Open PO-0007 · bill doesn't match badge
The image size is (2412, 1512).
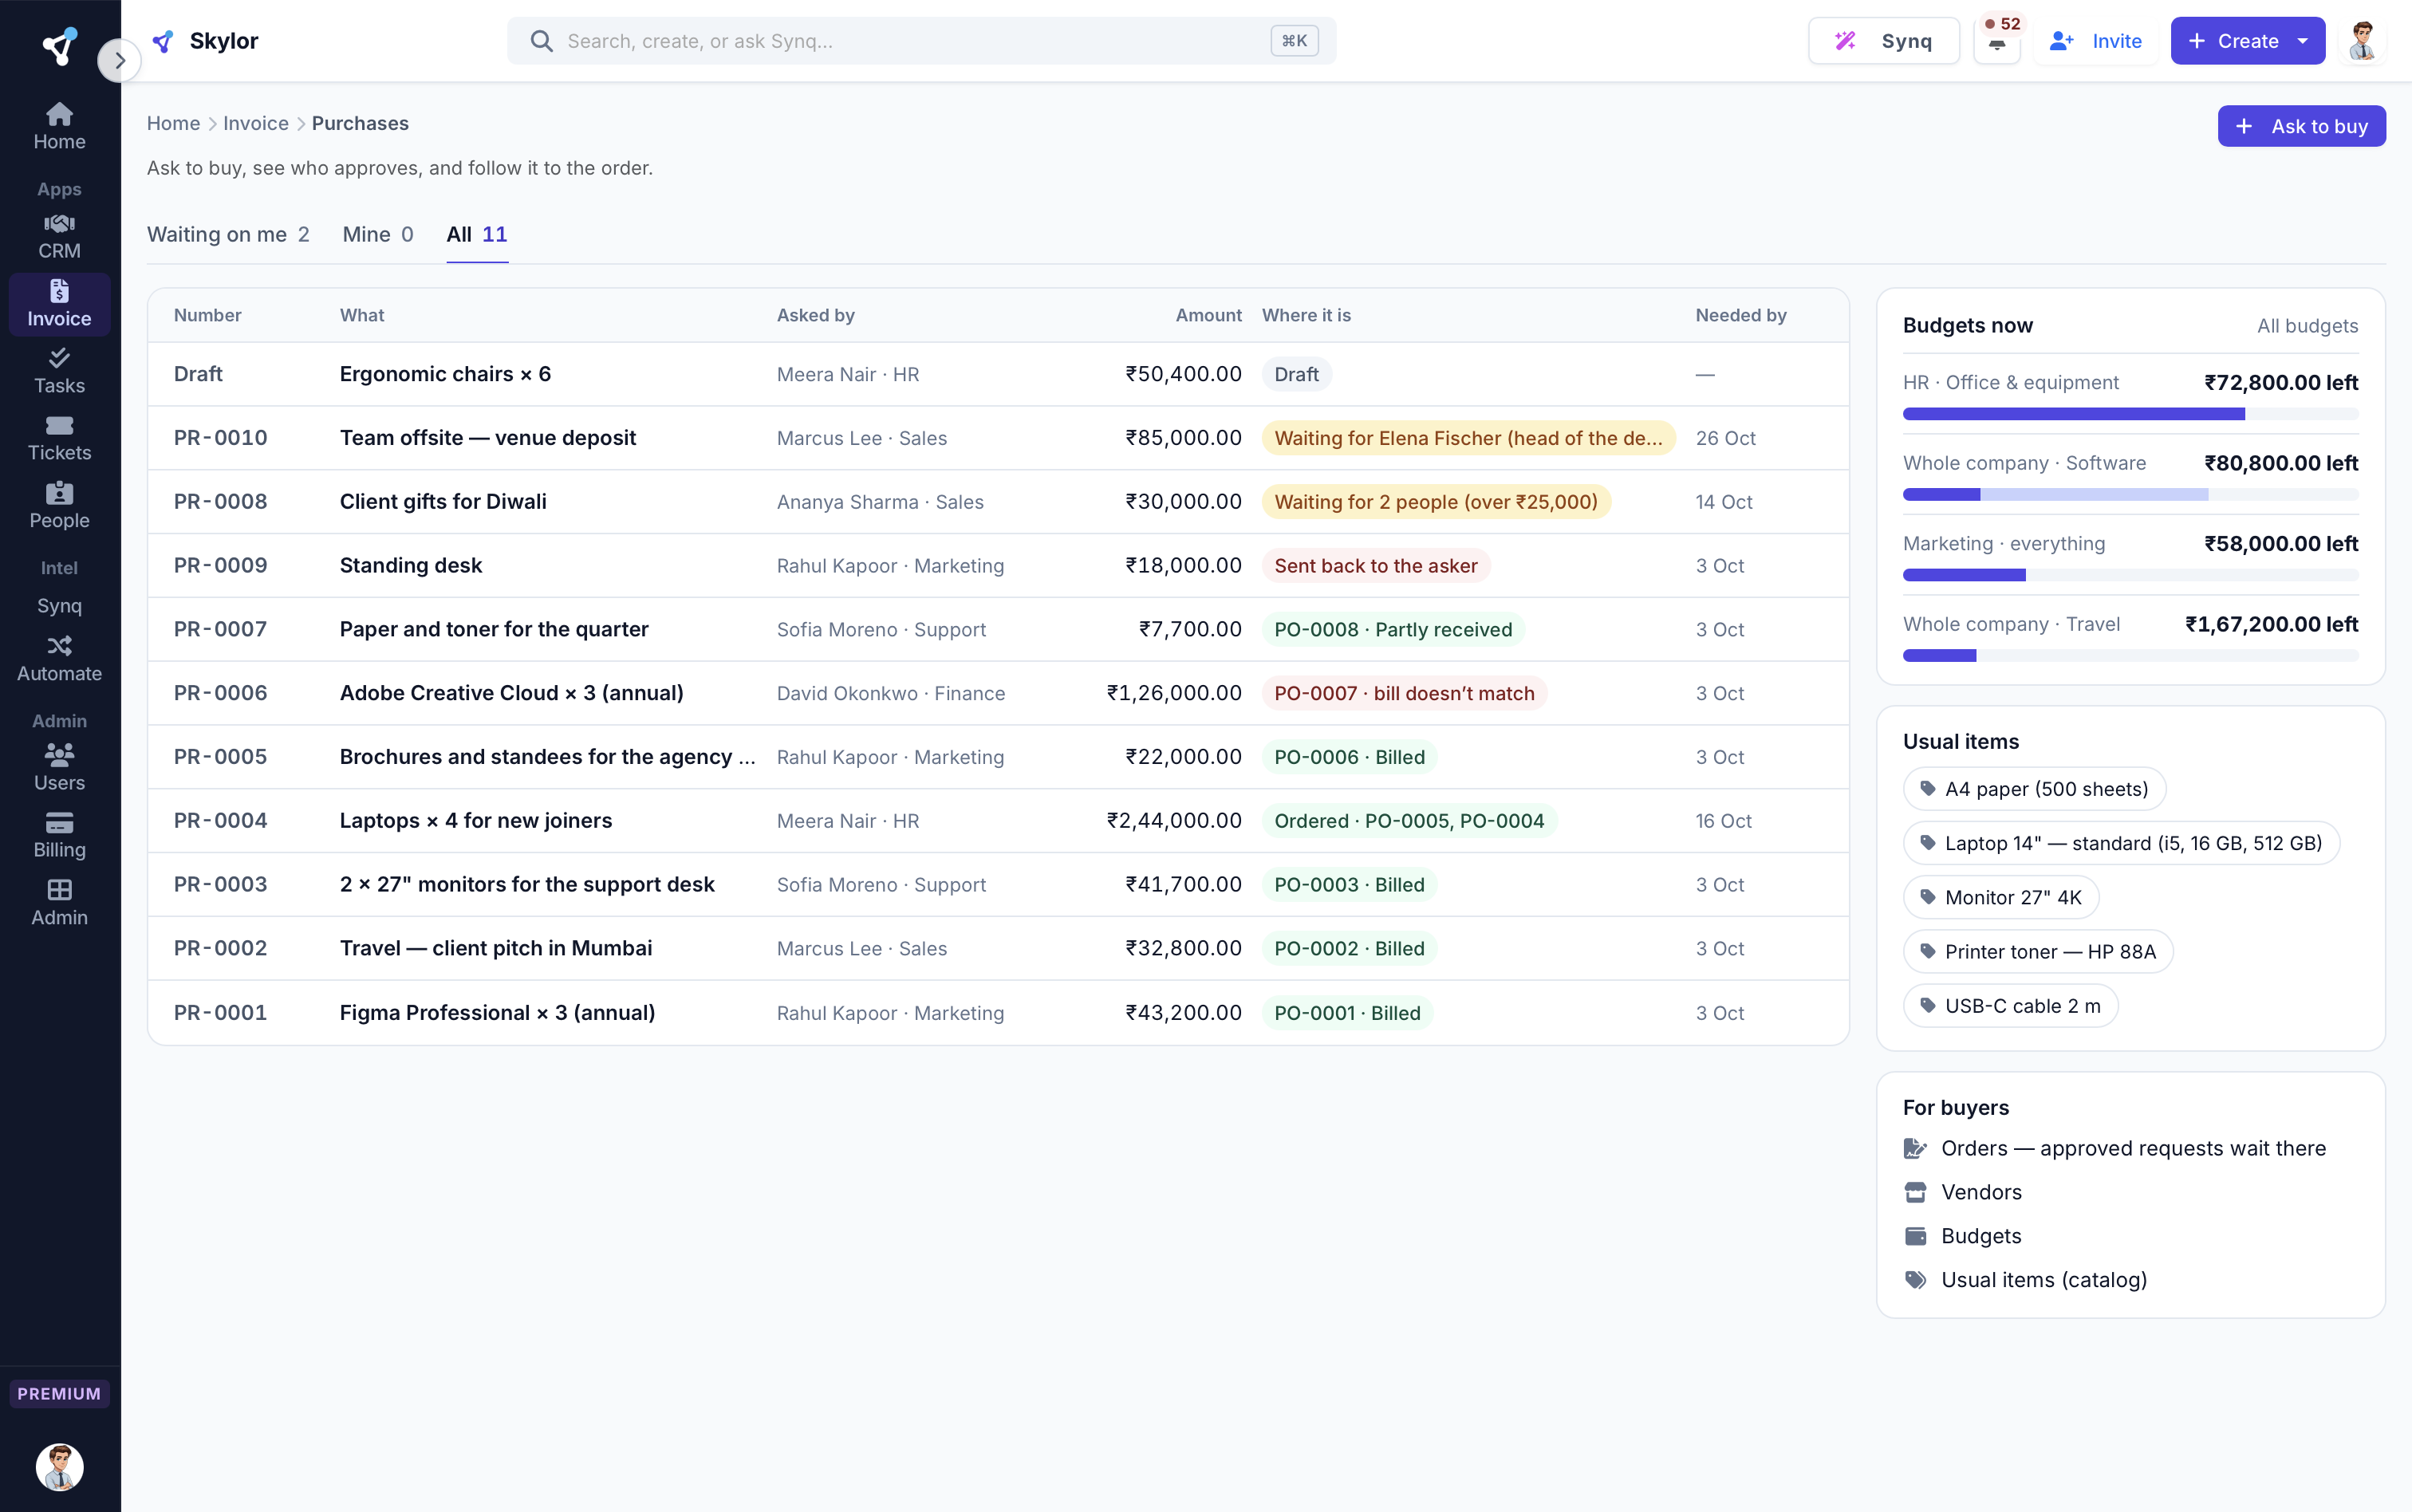[1404, 693]
